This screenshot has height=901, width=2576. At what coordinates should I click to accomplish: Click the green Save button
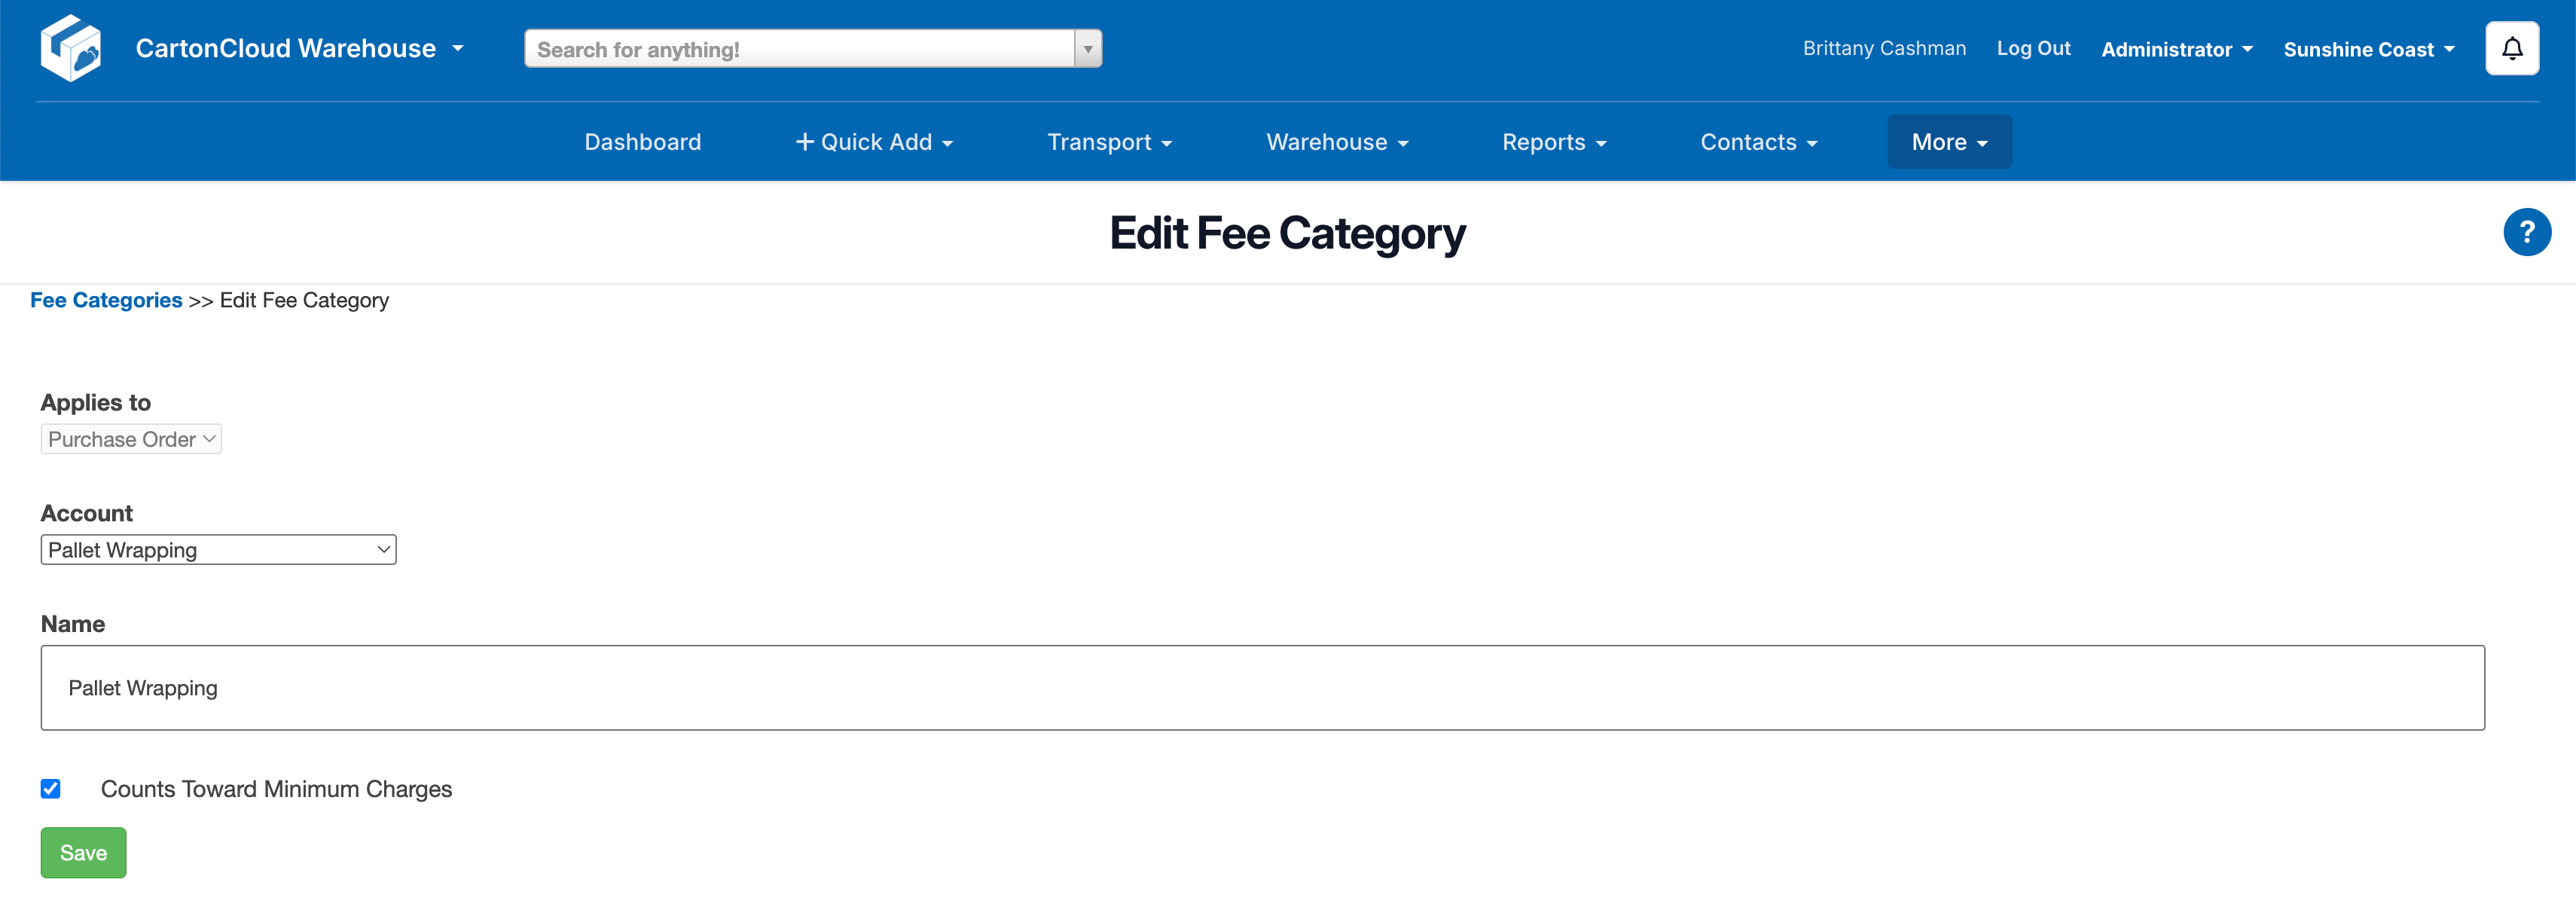(x=83, y=852)
